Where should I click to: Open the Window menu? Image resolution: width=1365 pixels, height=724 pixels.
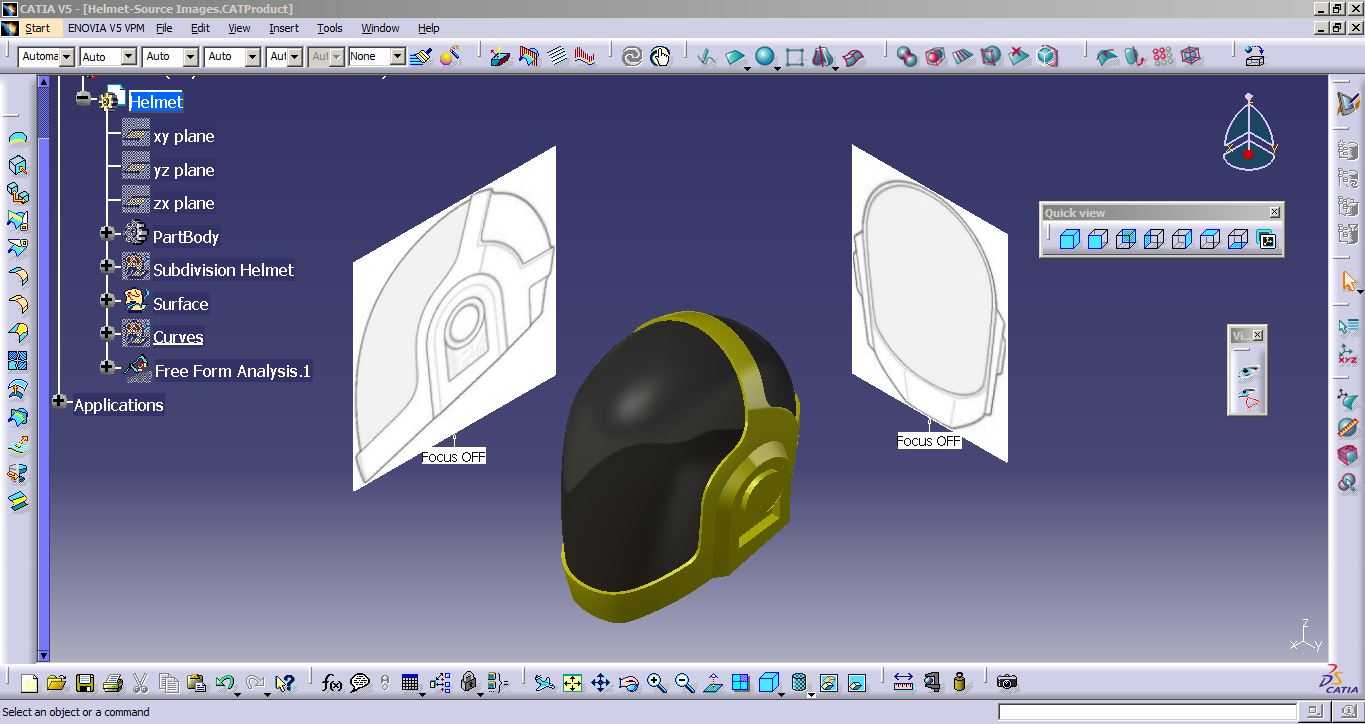tap(380, 28)
